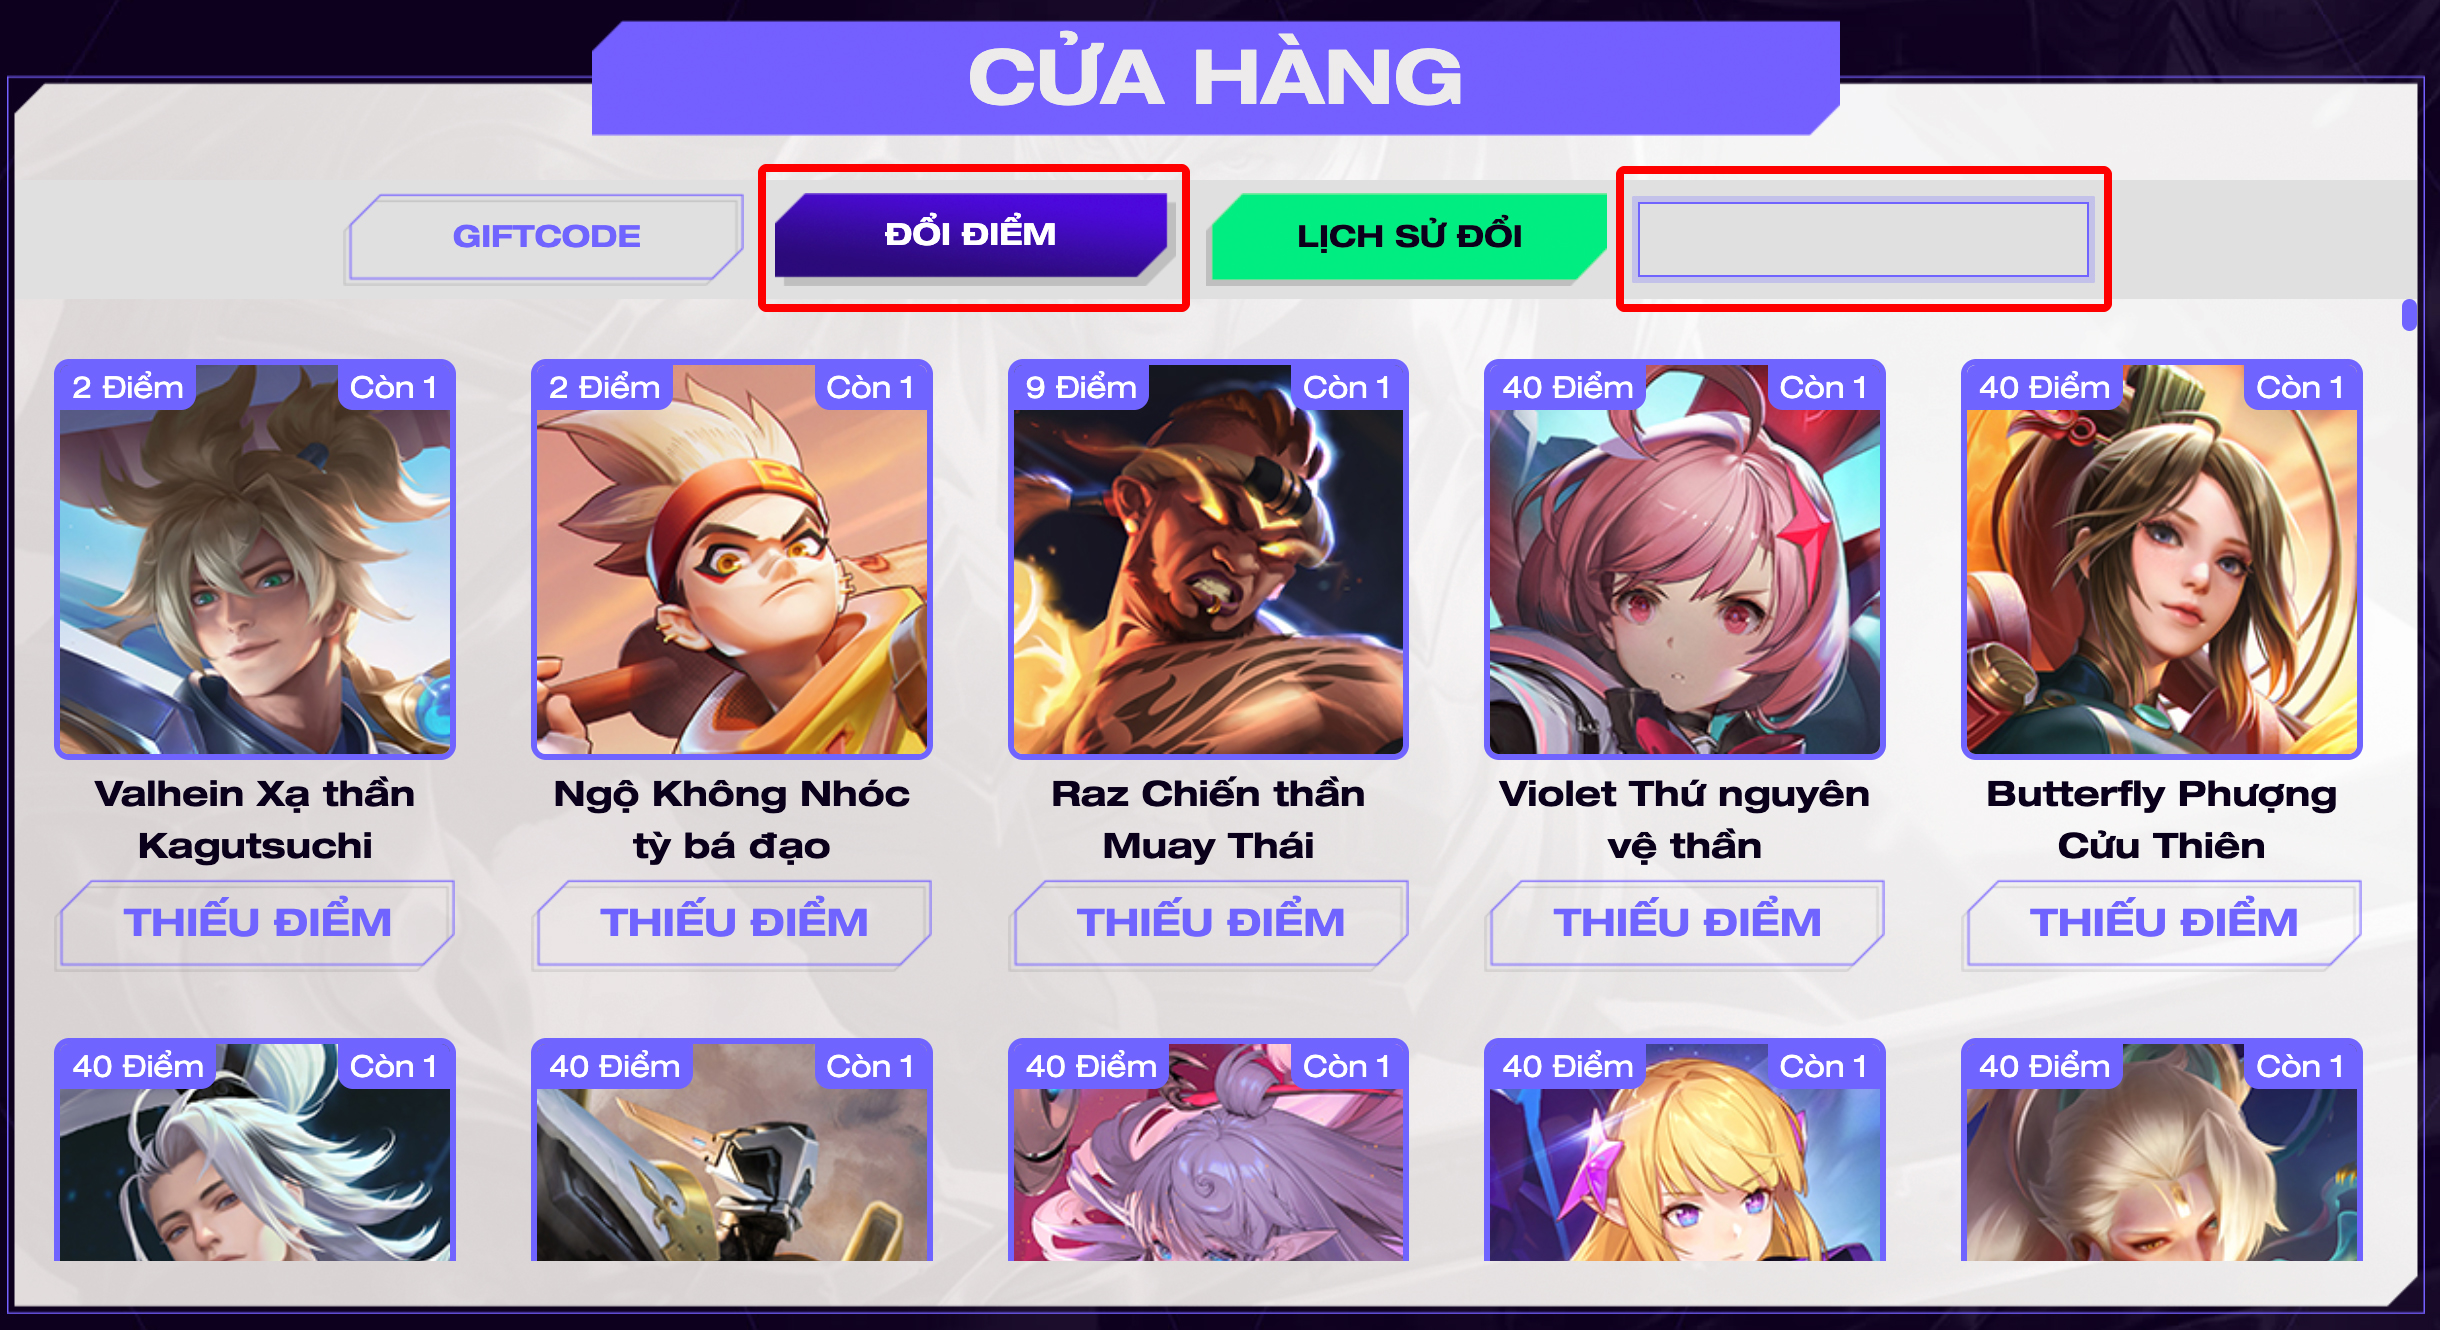
Task: Click the empty input box beside LỊCH SỬ ĐỔI
Action: [1863, 239]
